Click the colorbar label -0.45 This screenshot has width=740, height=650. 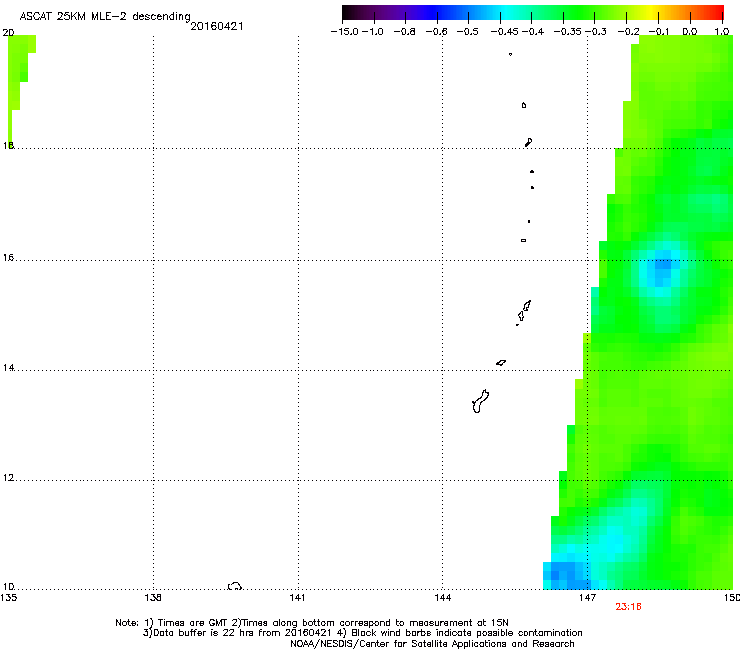(x=505, y=32)
